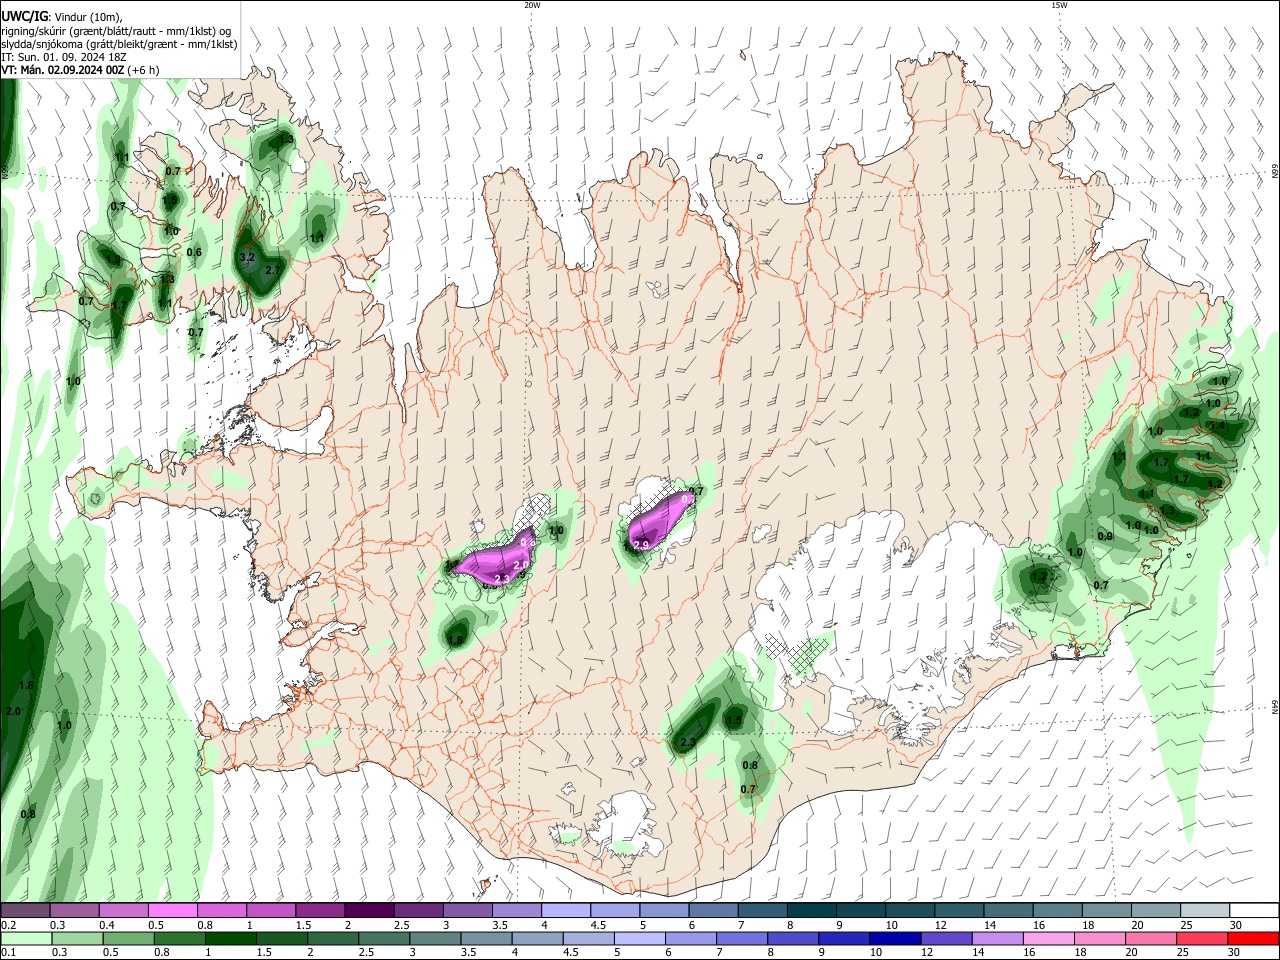Viewport: 1280px width, 960px height.
Task: Pick the darkest green 1–1.5 rain legend swatch
Action: [x=230, y=938]
